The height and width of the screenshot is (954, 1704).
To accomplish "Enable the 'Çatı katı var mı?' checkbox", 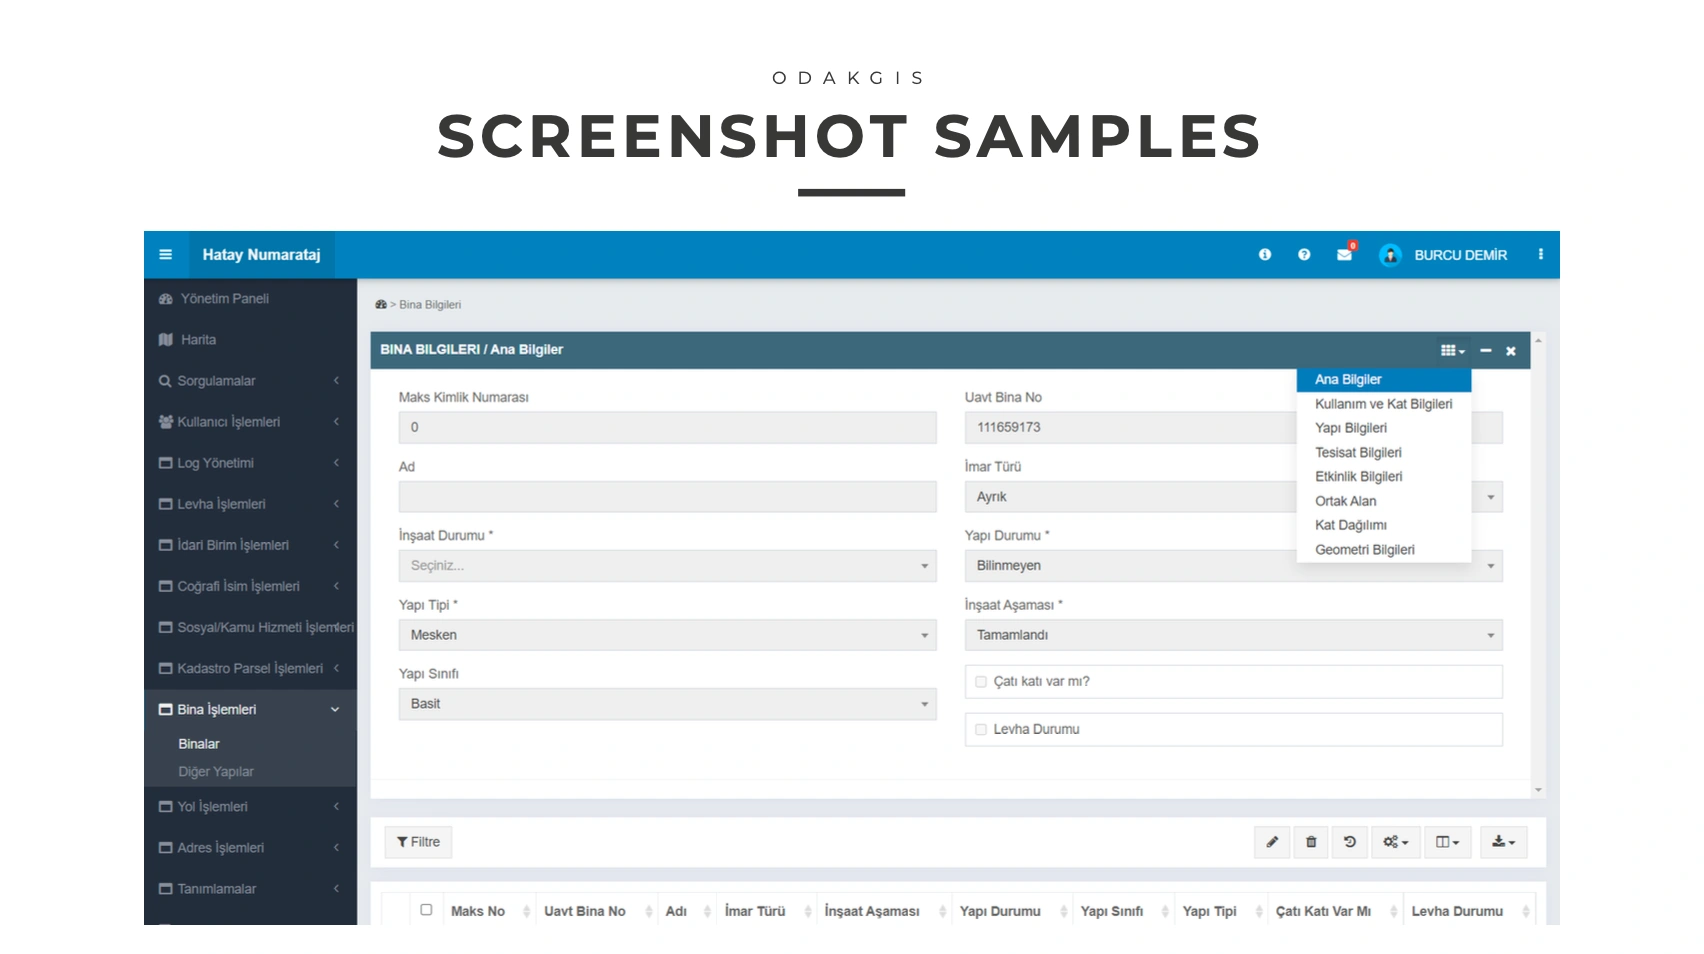I will [x=981, y=682].
